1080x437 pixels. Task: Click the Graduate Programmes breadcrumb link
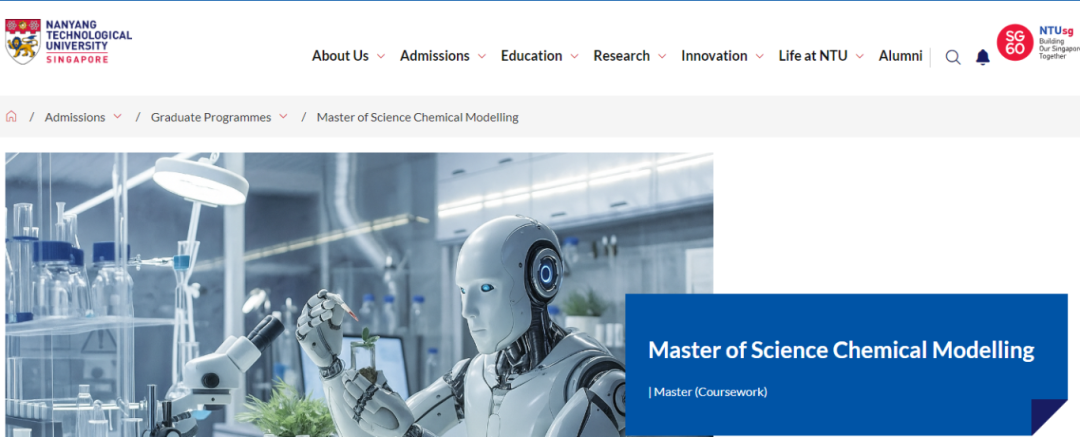(x=211, y=117)
